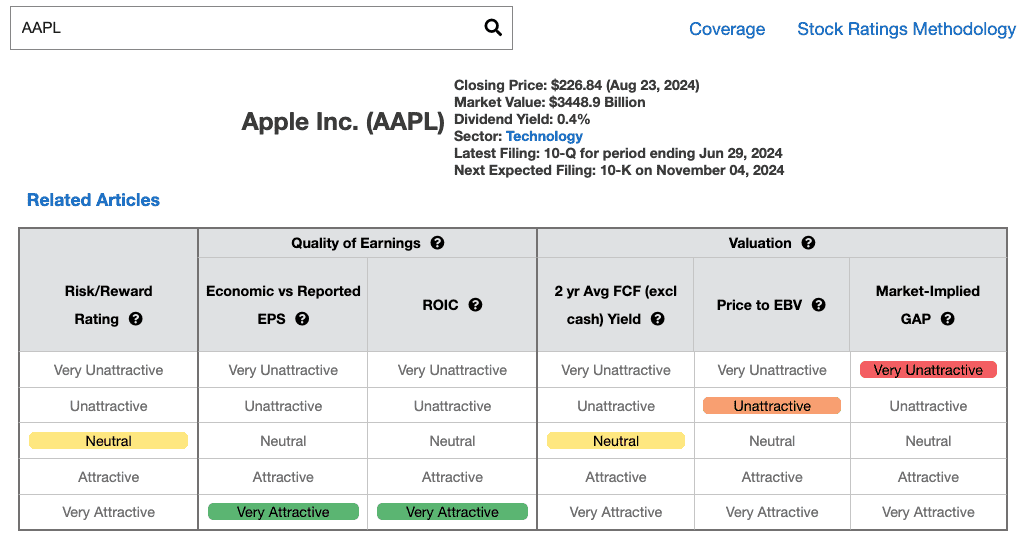Follow the Technology sector link

click(544, 136)
